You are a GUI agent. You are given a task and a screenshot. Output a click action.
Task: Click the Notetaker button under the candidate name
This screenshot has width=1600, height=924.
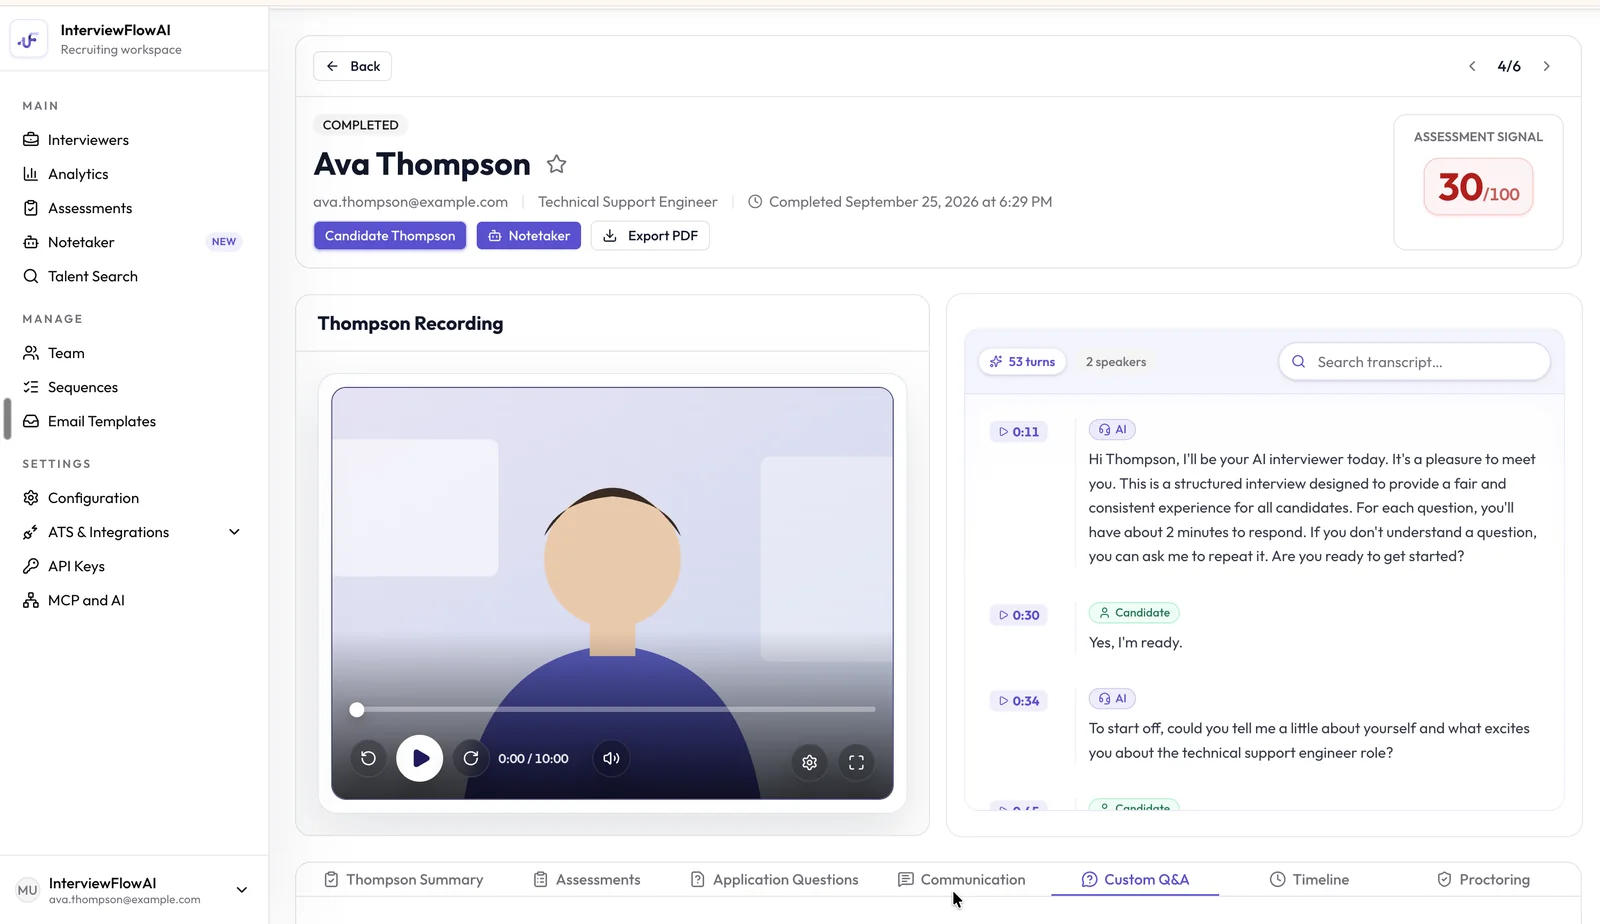[528, 236]
